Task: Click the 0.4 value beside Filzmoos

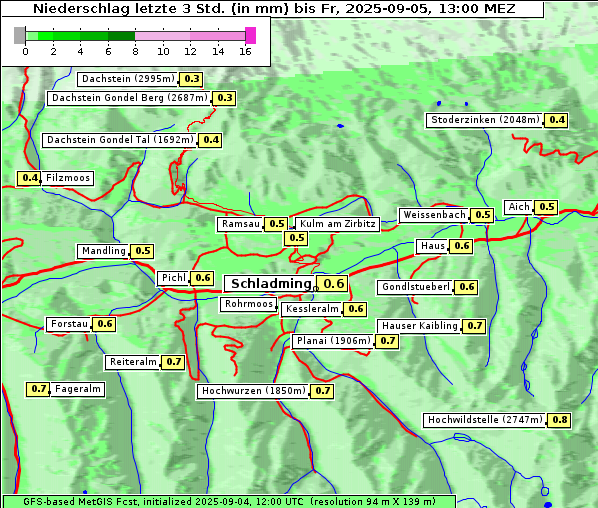Action: click(29, 178)
